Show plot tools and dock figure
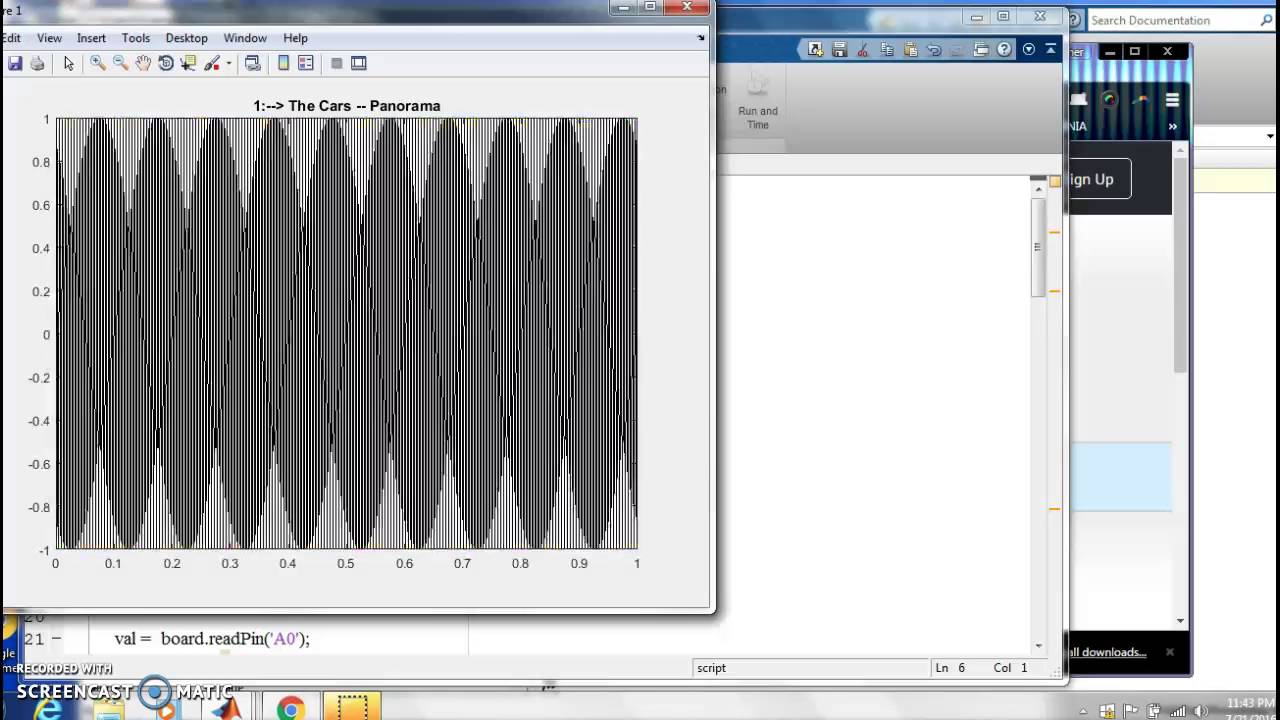Screen dimensions: 1280x720 pos(359,63)
